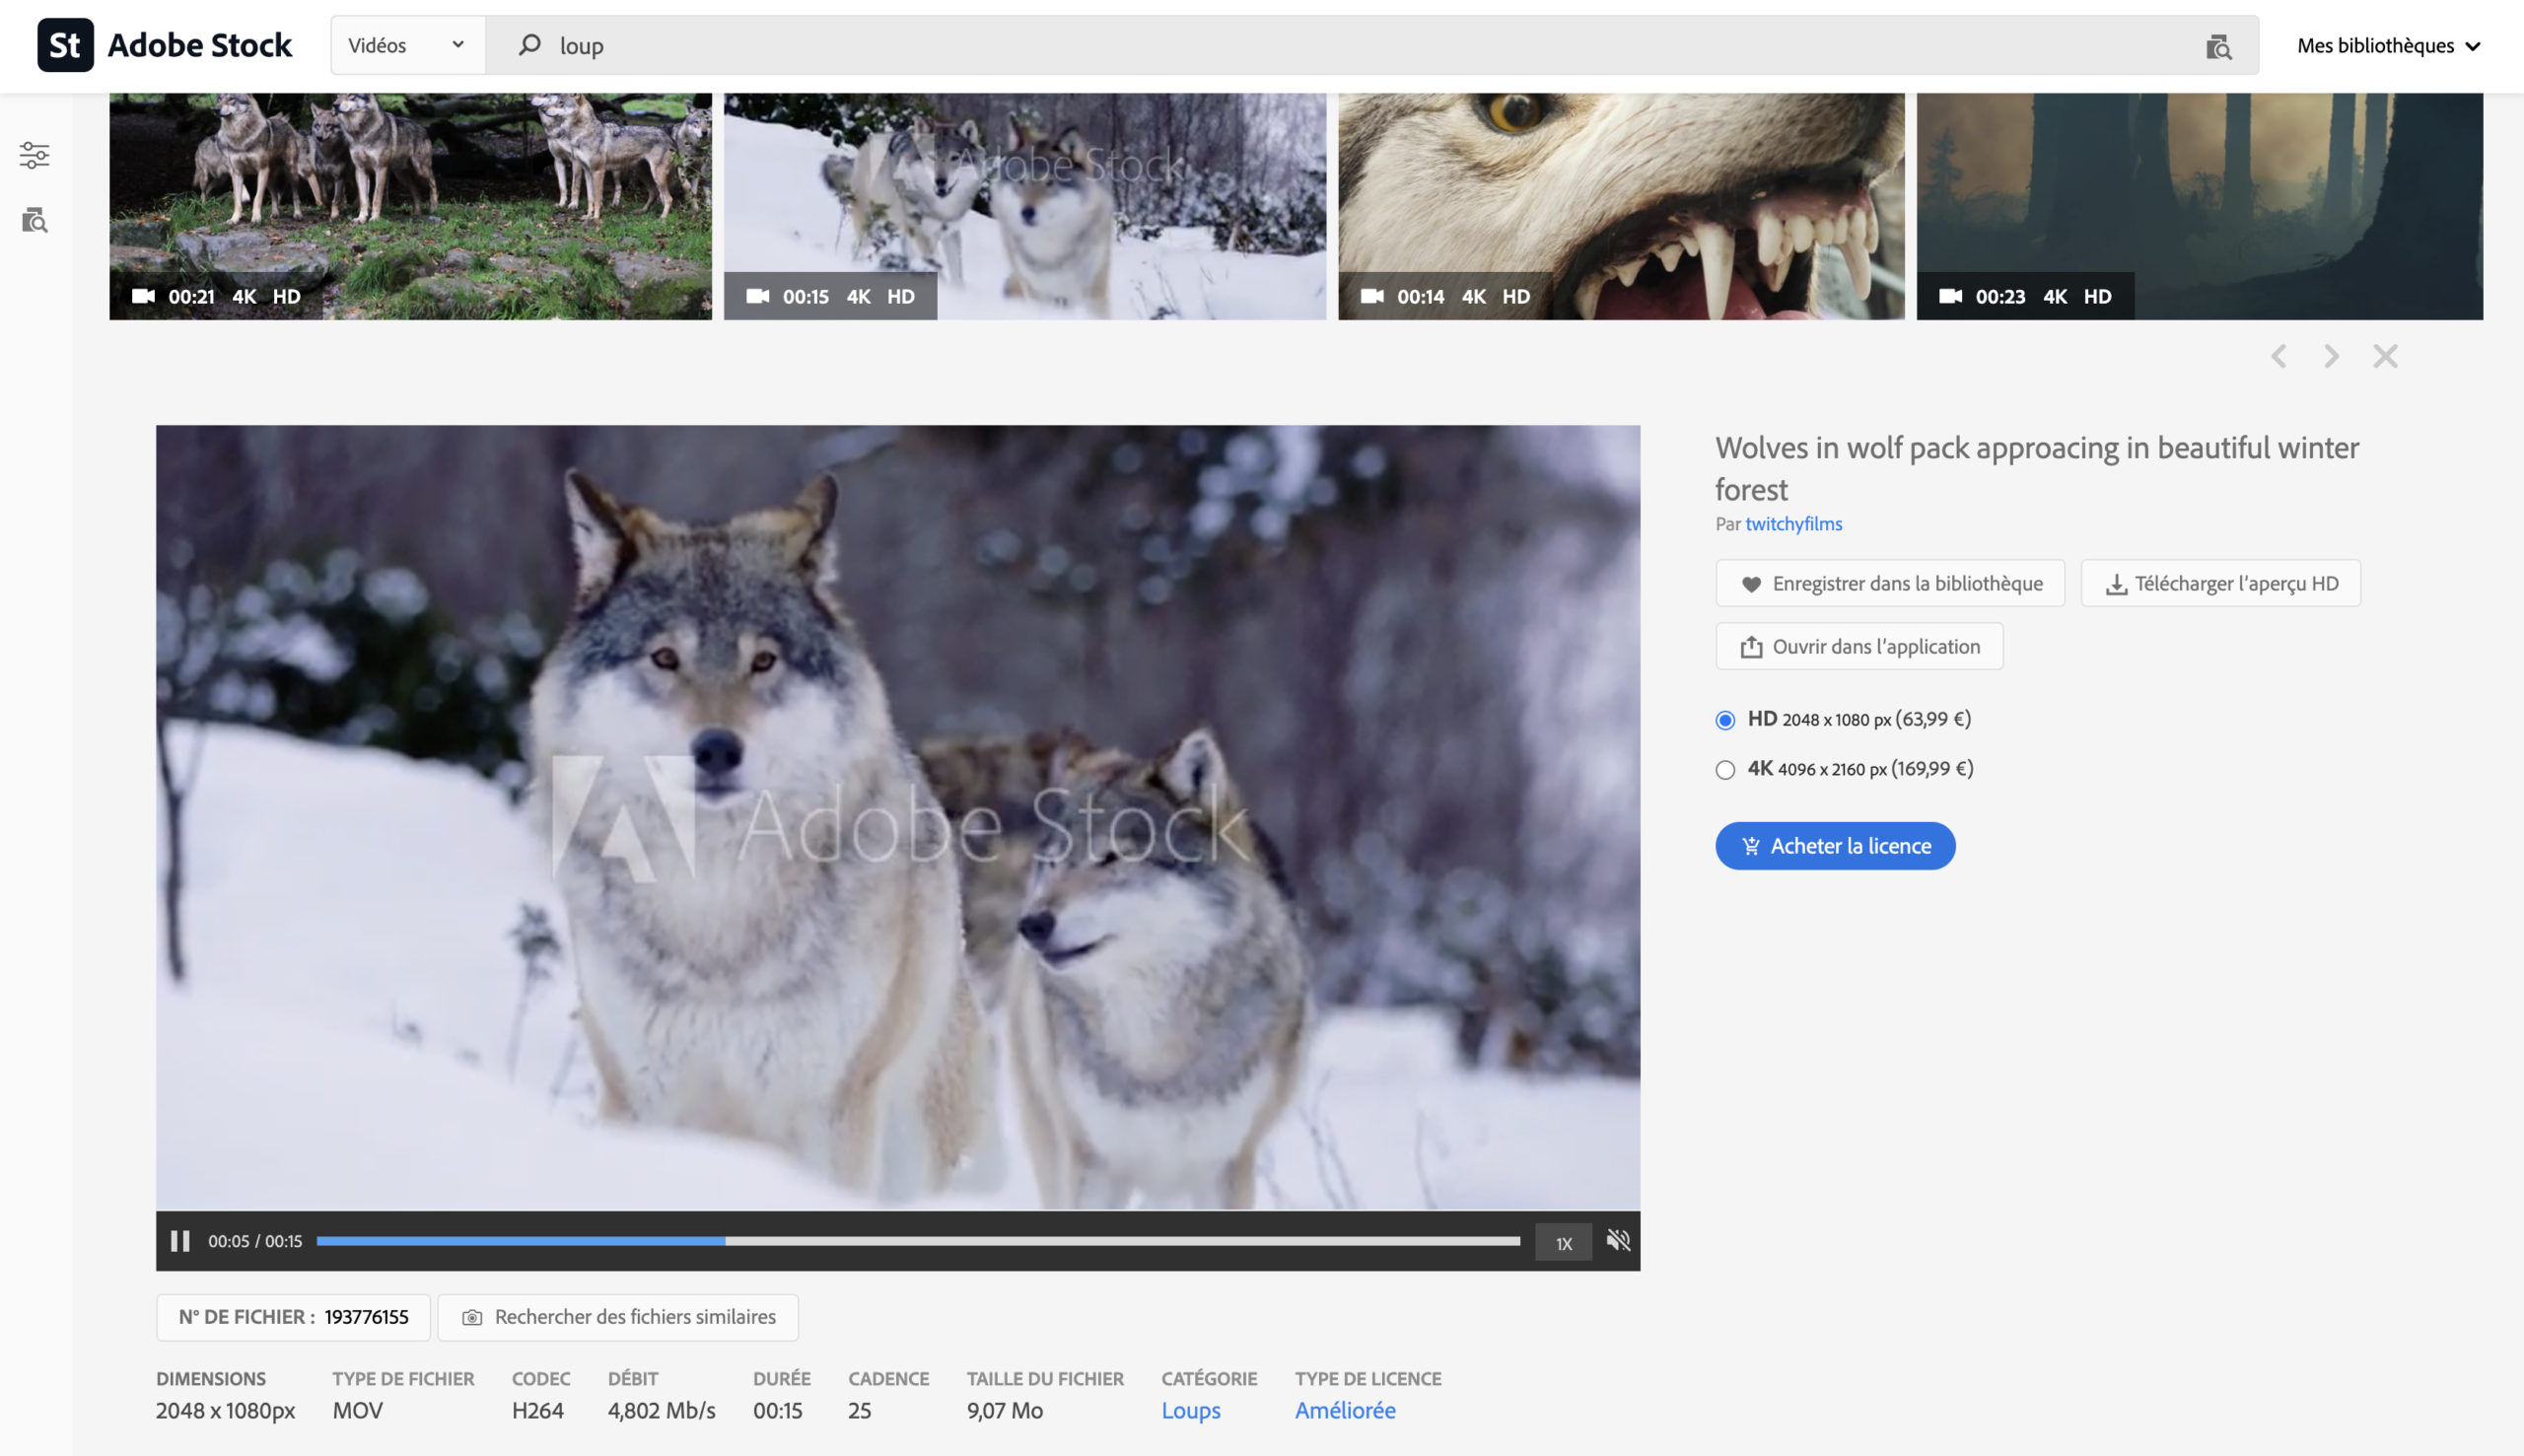The image size is (2524, 1456).
Task: Open the wolf teeth close-up thumbnail
Action: tap(1620, 206)
